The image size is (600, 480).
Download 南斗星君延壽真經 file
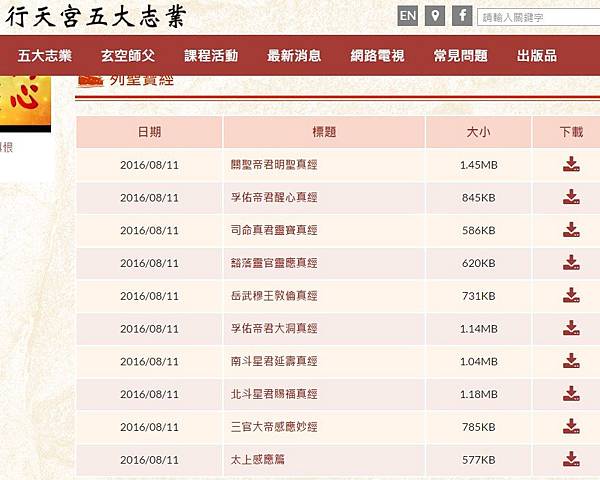[571, 361]
